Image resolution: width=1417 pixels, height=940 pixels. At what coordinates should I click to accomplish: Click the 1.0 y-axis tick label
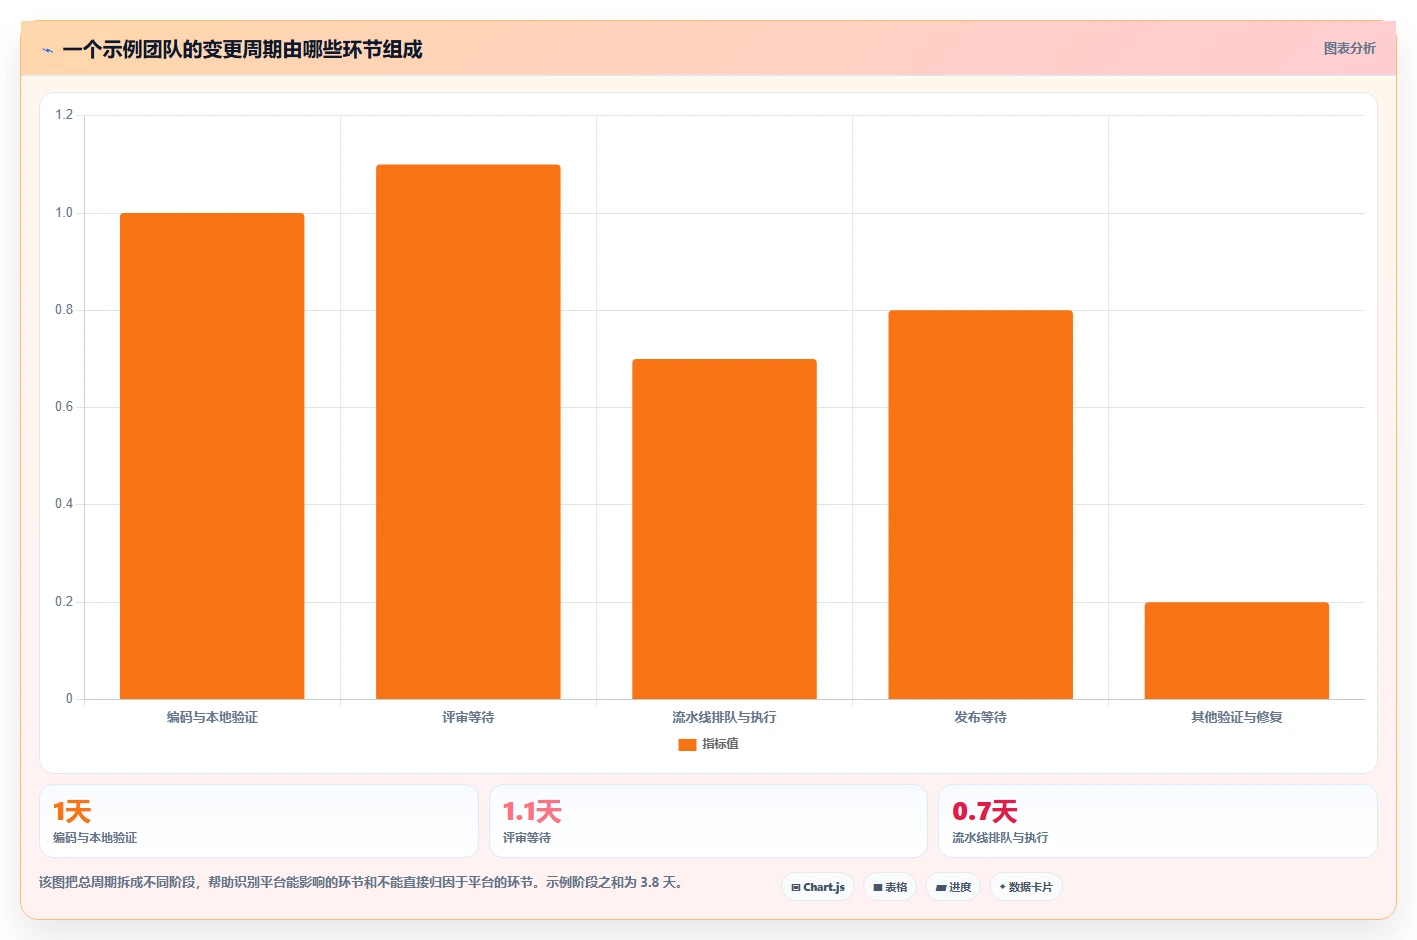64,213
